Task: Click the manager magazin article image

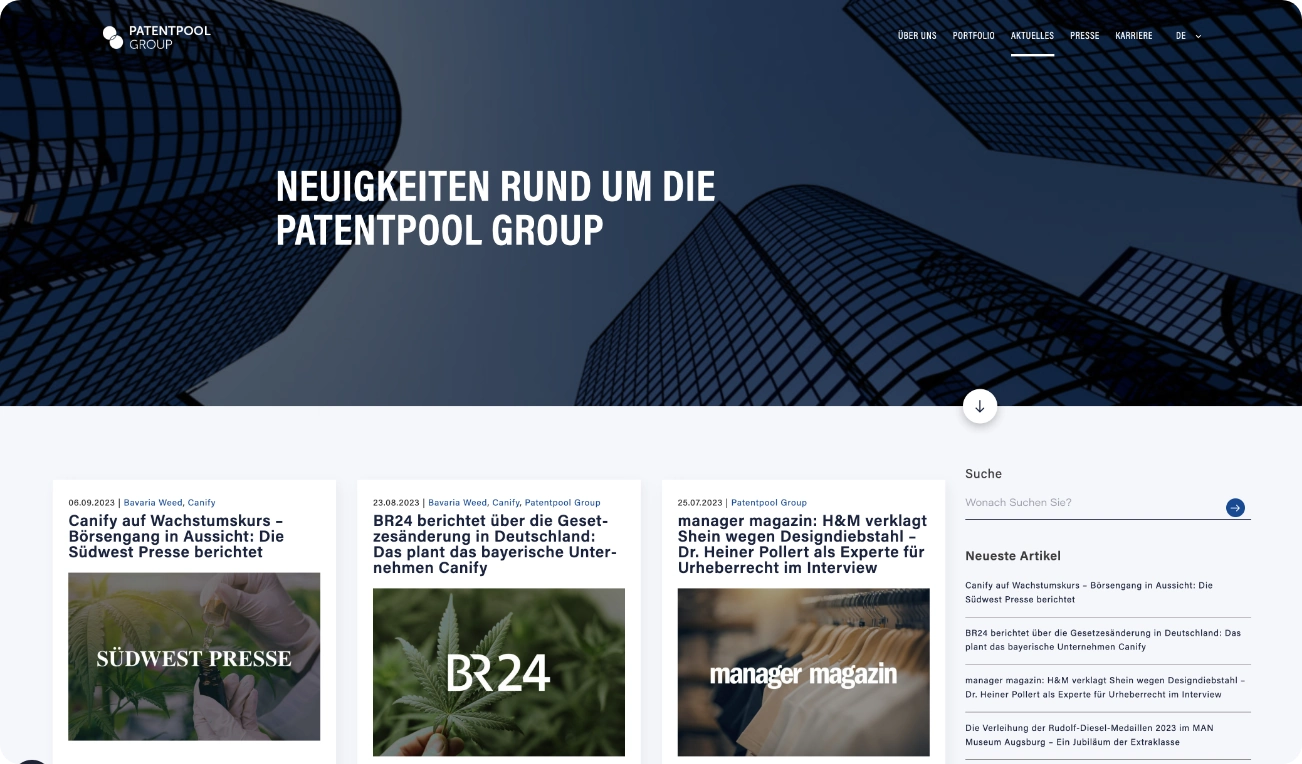Action: pos(803,671)
